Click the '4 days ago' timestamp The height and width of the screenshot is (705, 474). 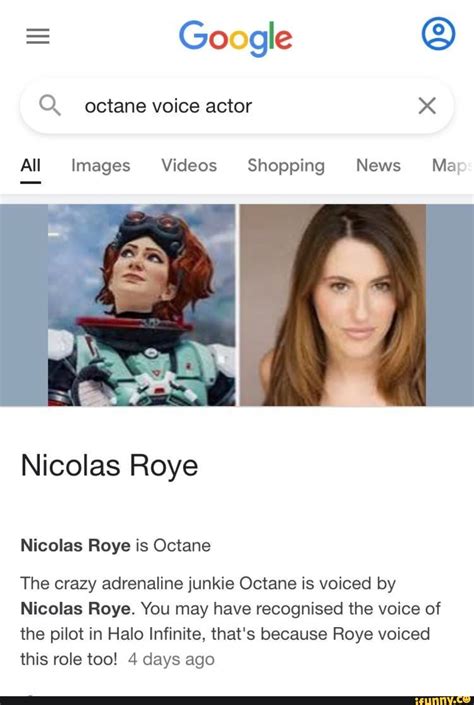[x=171, y=659]
